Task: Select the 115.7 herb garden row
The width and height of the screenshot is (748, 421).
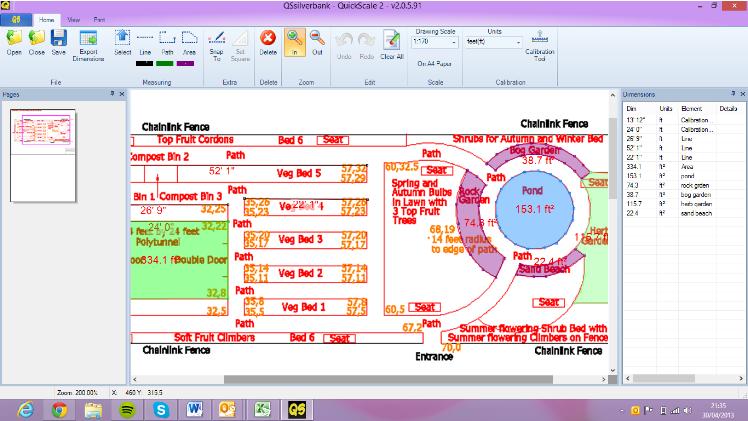Action: coord(684,204)
